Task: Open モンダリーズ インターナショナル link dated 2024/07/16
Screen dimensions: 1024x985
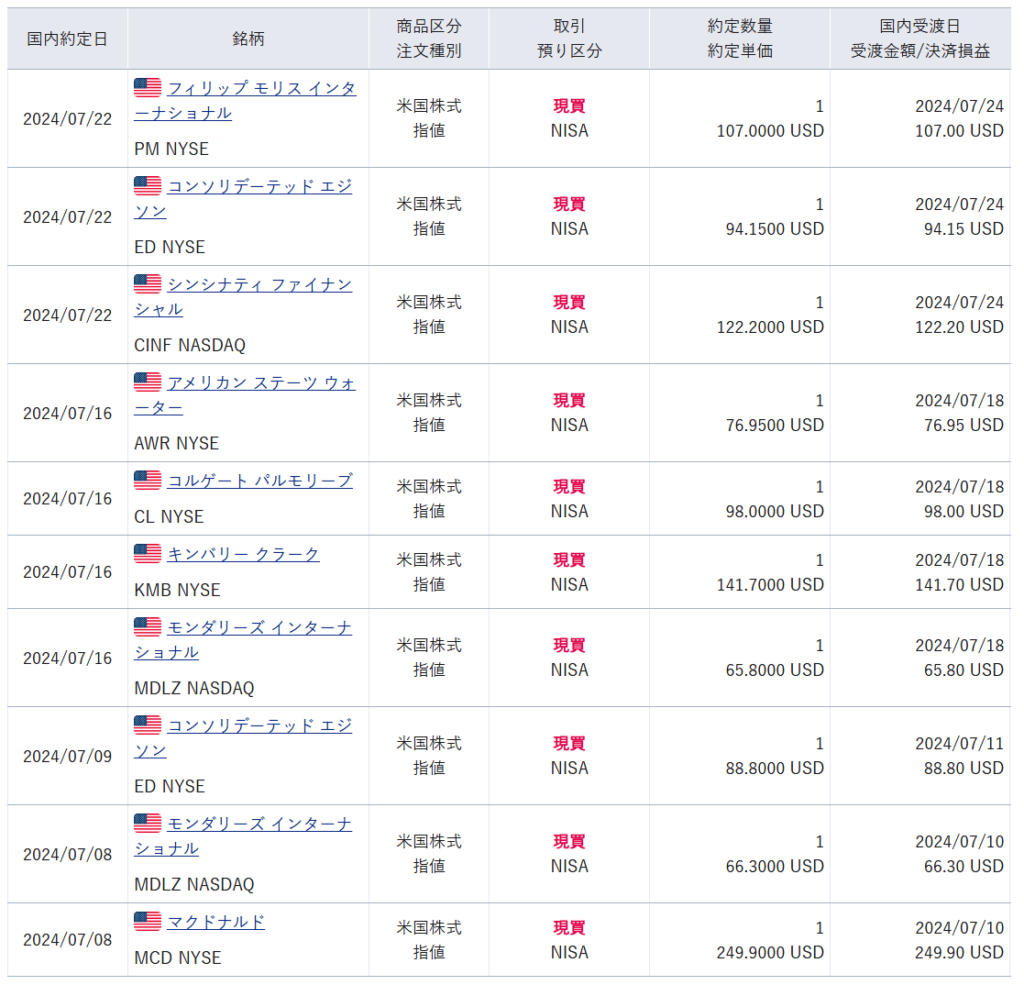Action: click(x=259, y=628)
